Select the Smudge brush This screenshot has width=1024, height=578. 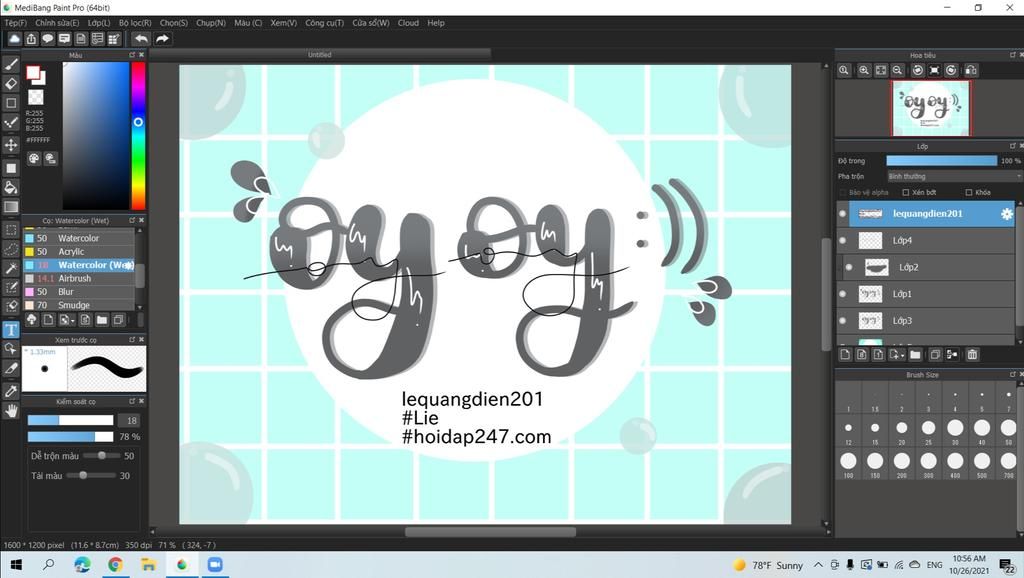coord(79,305)
